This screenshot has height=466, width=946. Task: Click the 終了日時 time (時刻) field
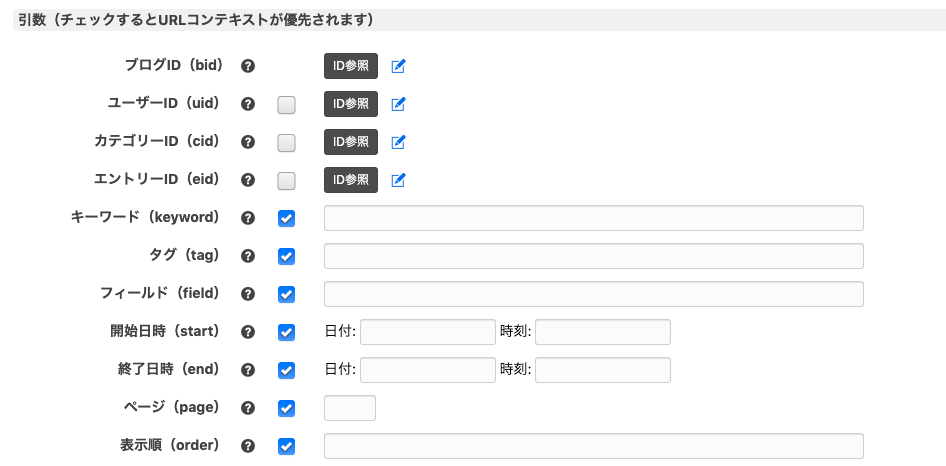[603, 370]
